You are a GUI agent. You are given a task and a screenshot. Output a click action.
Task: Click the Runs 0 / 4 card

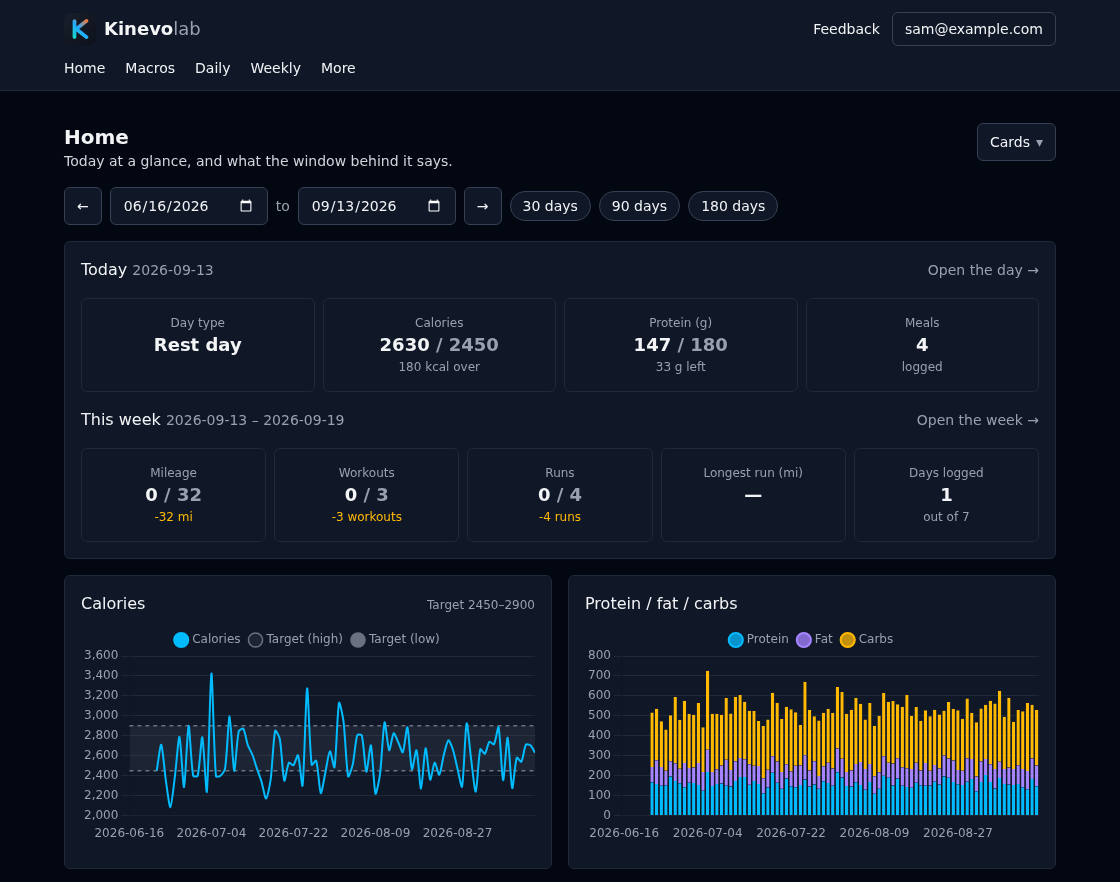click(560, 495)
